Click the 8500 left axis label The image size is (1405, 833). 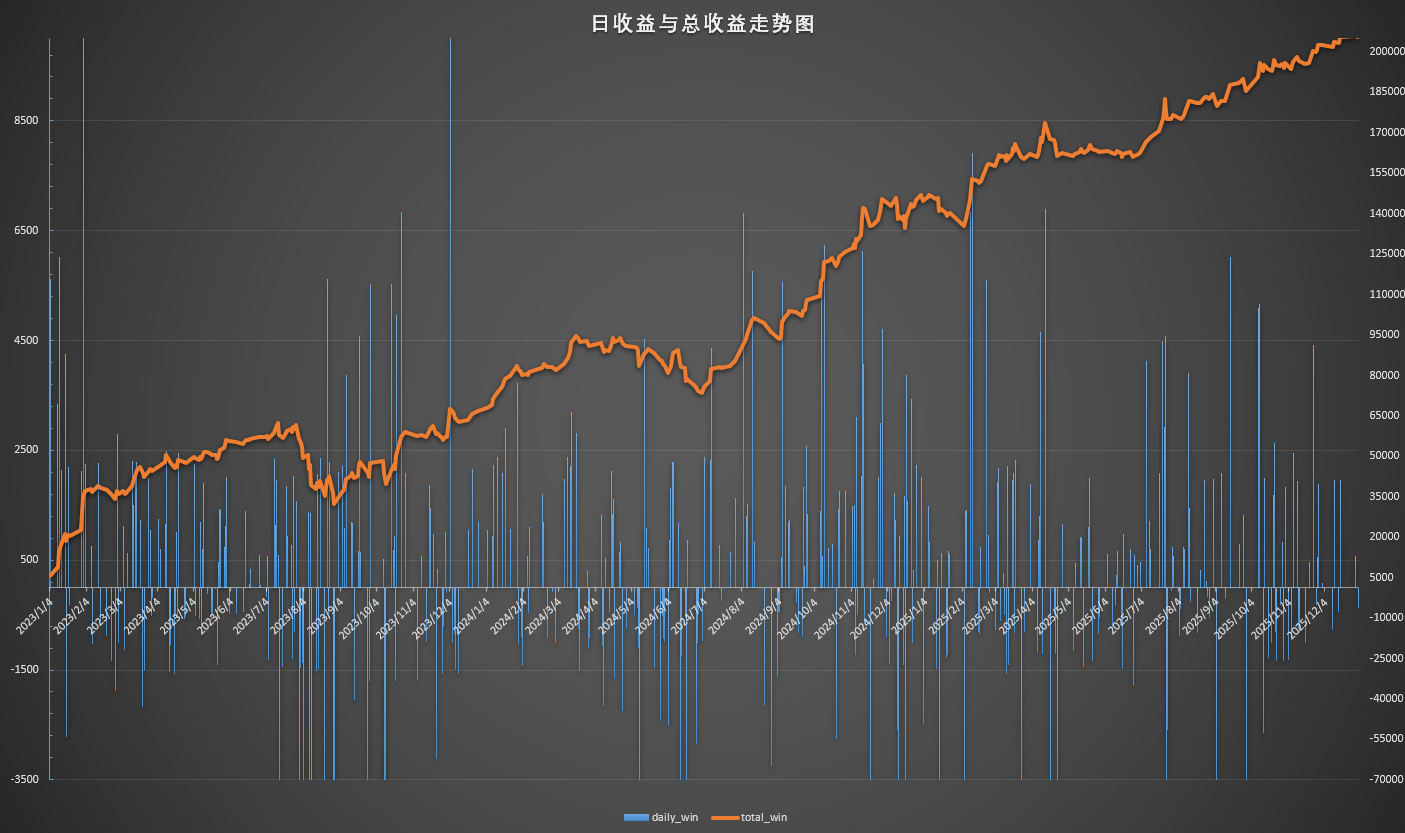pos(24,121)
